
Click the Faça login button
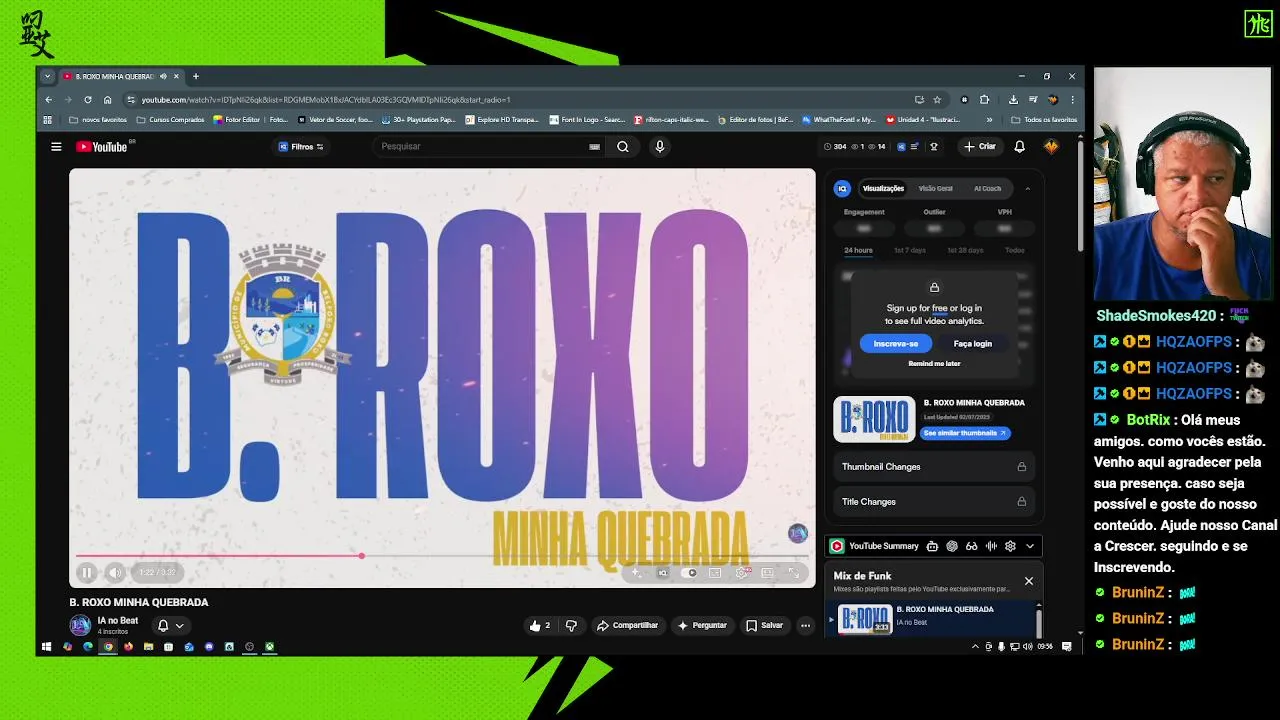pos(973,343)
